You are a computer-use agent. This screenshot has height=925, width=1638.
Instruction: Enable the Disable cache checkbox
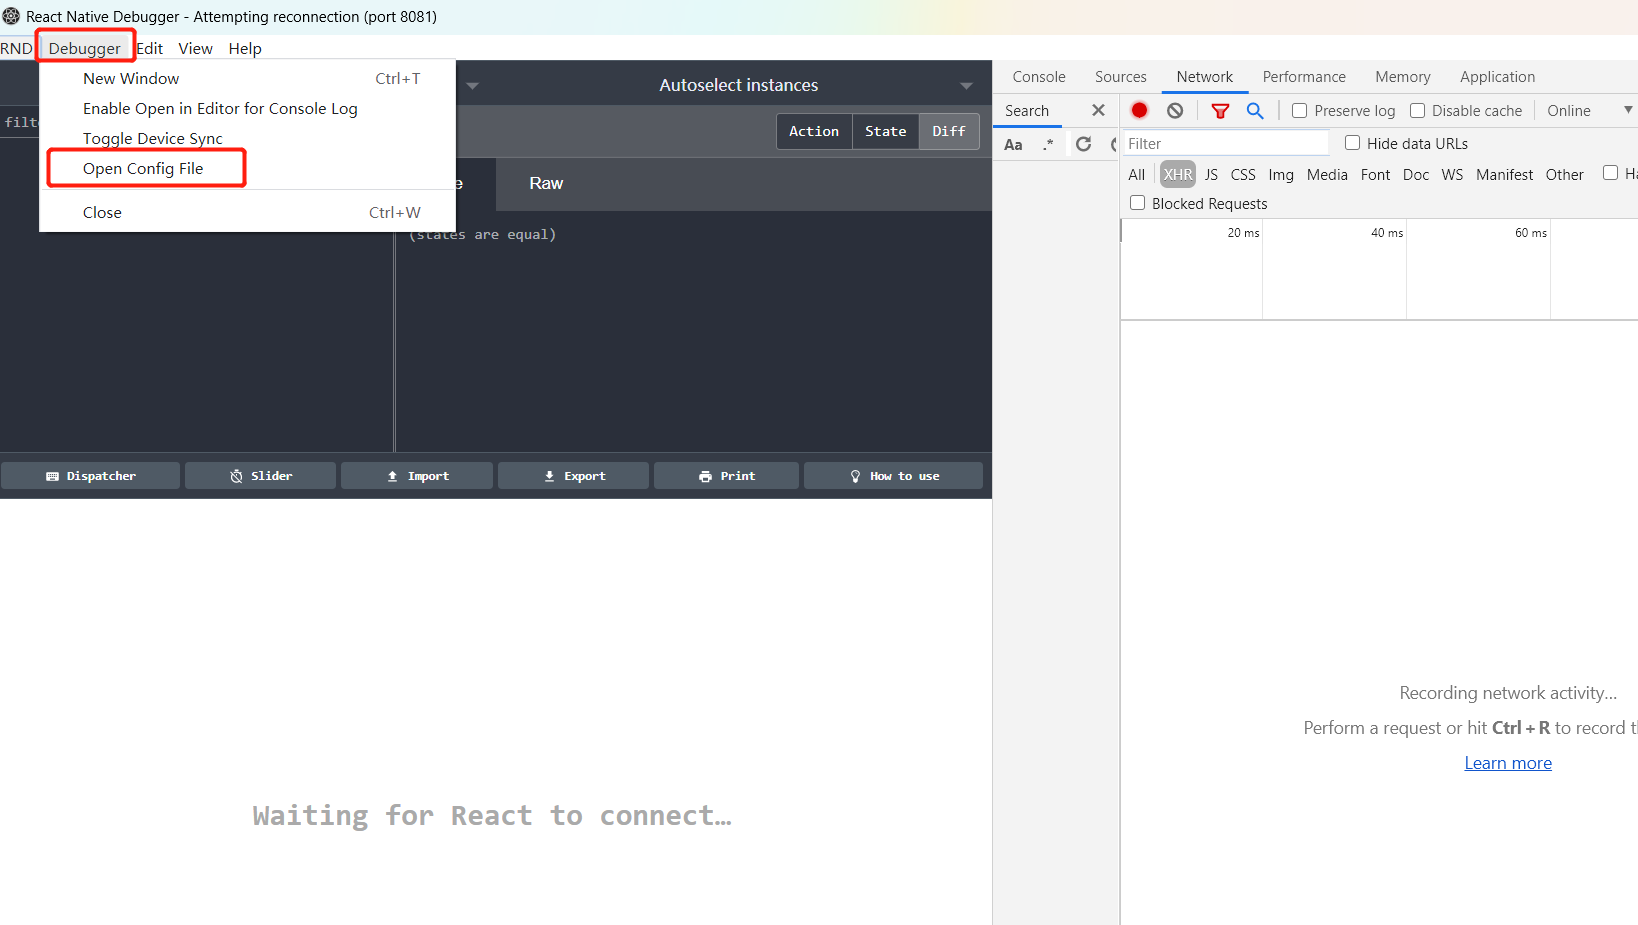click(x=1417, y=110)
